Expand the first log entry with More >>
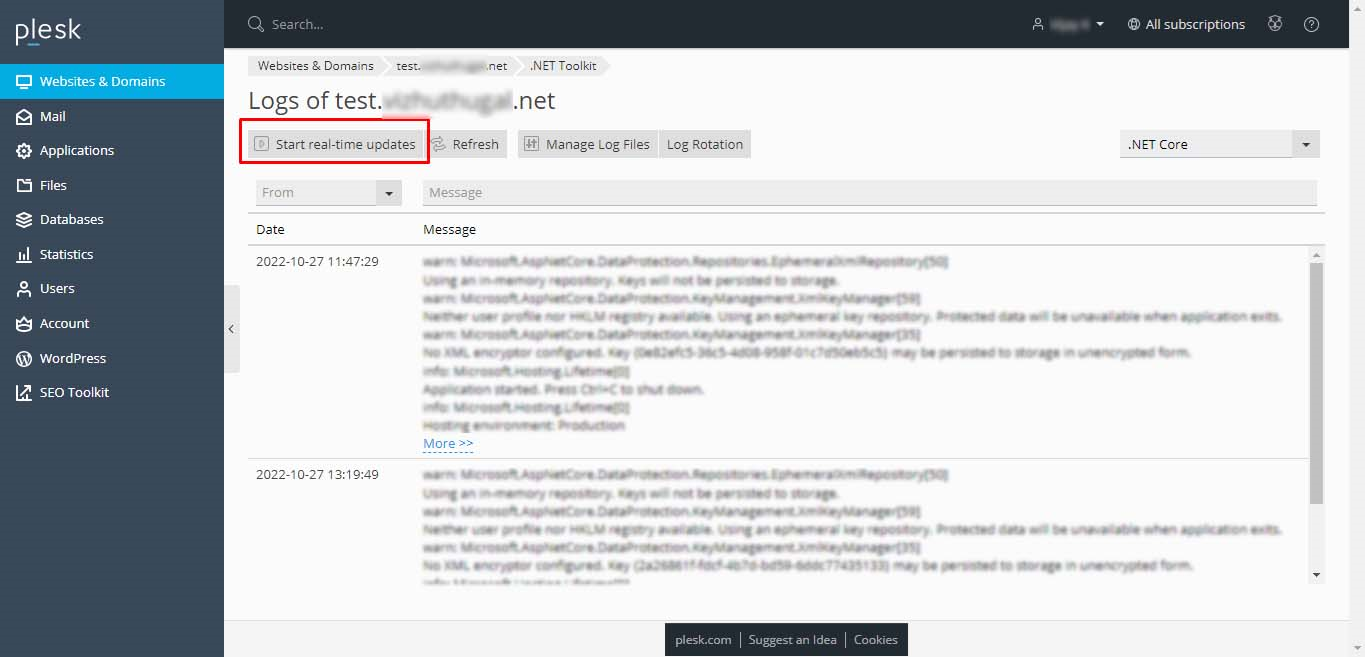The height and width of the screenshot is (657, 1365). (448, 443)
